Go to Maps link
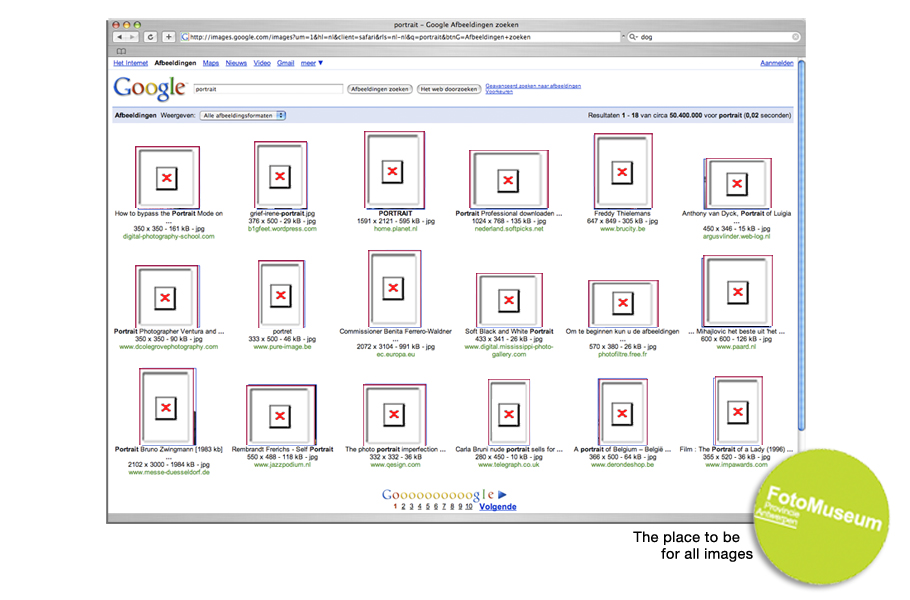This screenshot has width=910, height=600. pyautogui.click(x=211, y=63)
